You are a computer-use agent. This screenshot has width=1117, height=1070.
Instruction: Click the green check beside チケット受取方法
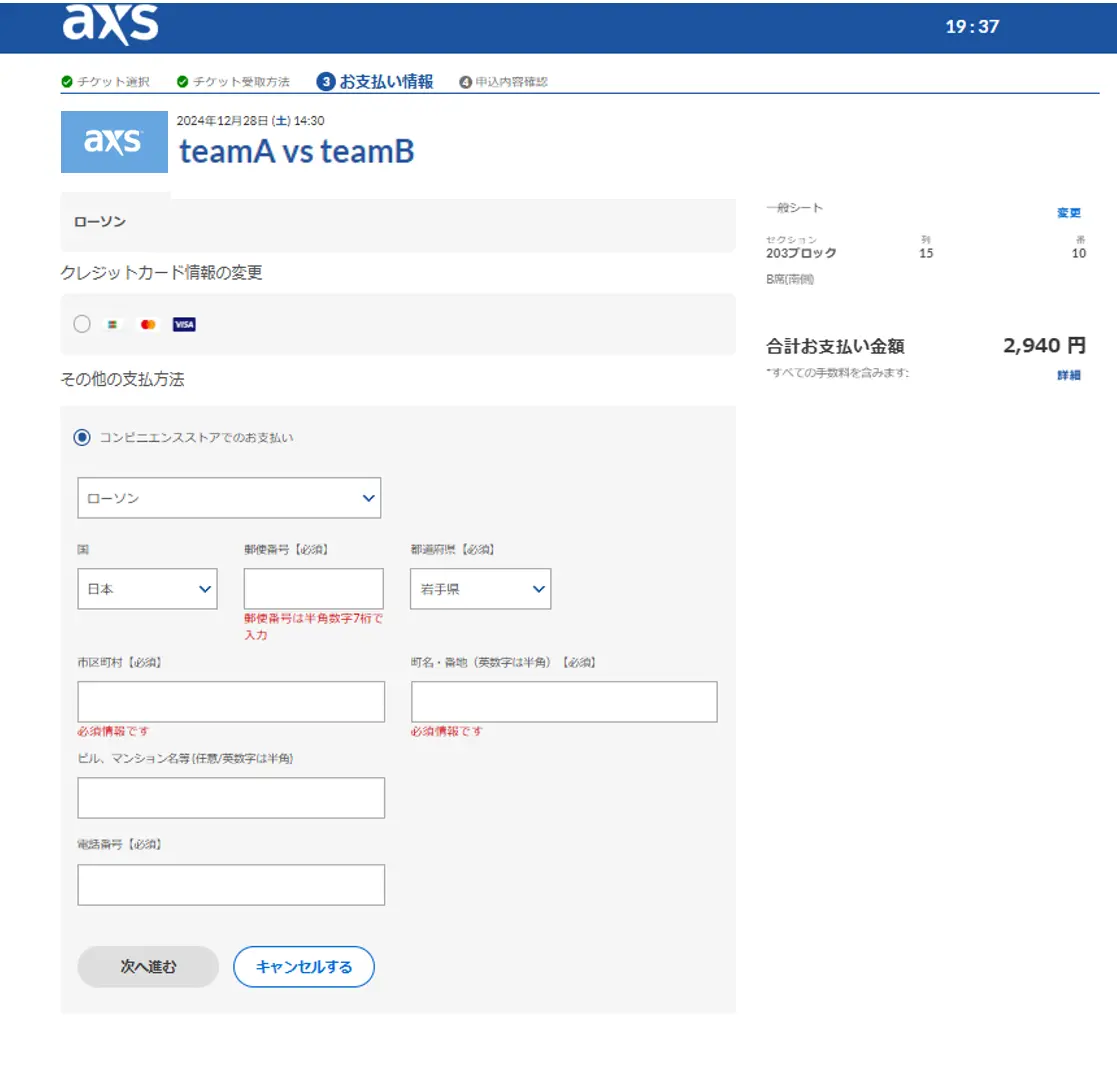pos(182,82)
